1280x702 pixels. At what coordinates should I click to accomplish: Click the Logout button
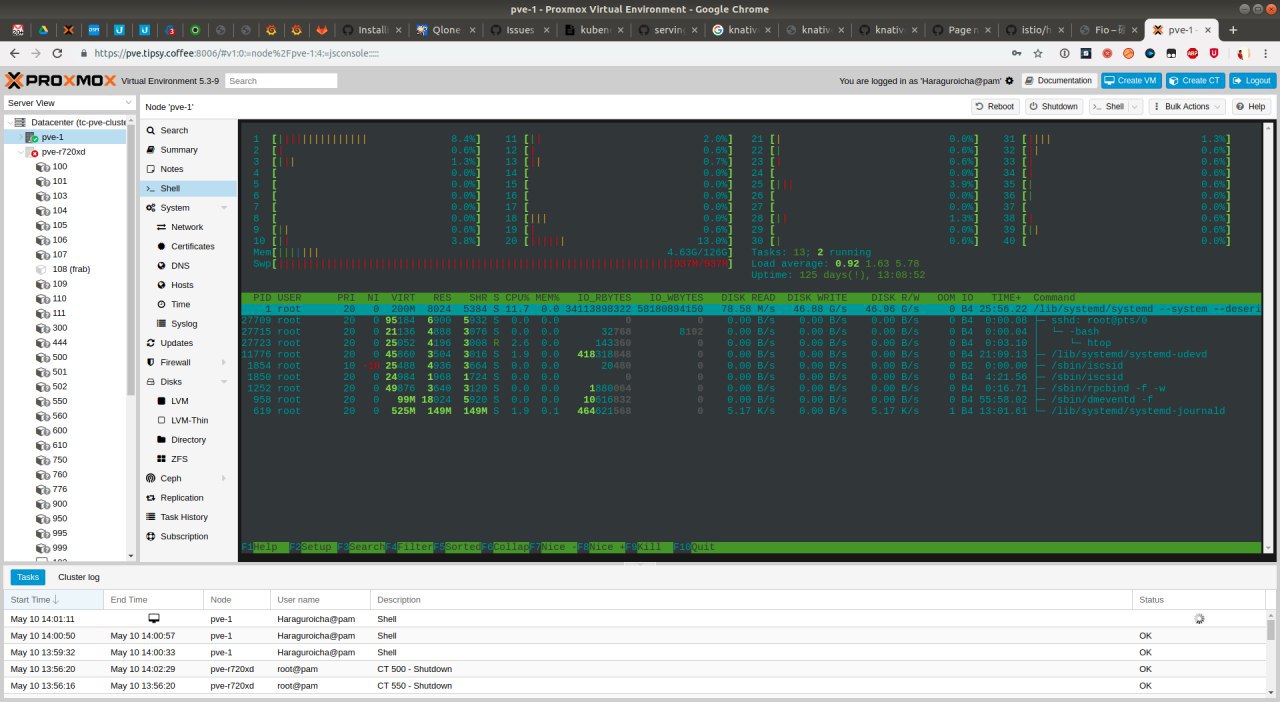(x=1252, y=81)
